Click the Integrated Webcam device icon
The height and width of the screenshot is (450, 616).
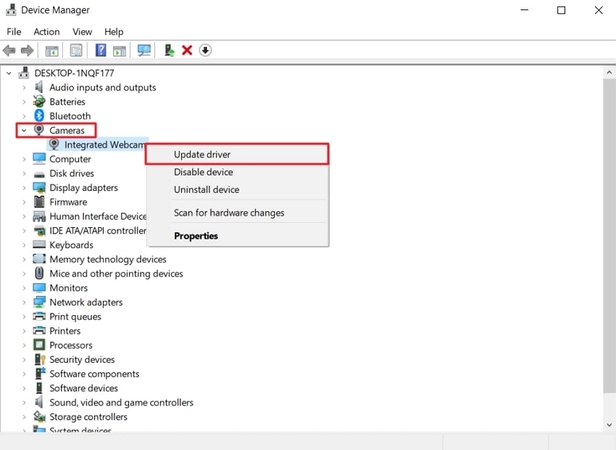[54, 144]
